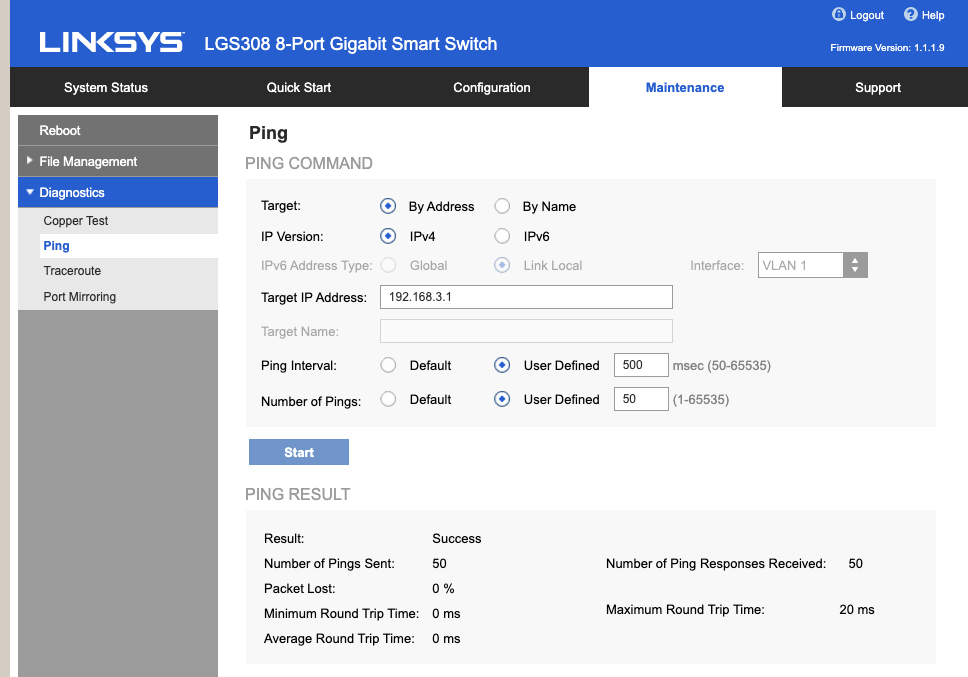This screenshot has width=968, height=677.
Task: Switch to the Configuration tab
Action: click(492, 88)
